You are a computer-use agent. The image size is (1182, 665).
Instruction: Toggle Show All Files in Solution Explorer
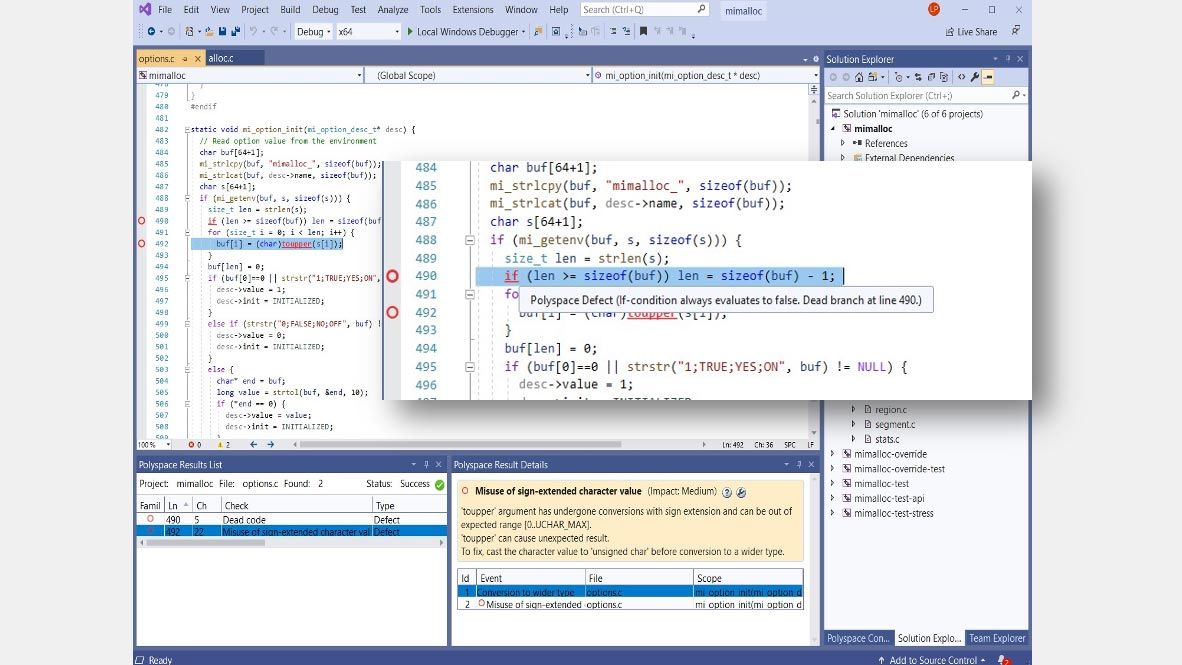click(x=944, y=77)
